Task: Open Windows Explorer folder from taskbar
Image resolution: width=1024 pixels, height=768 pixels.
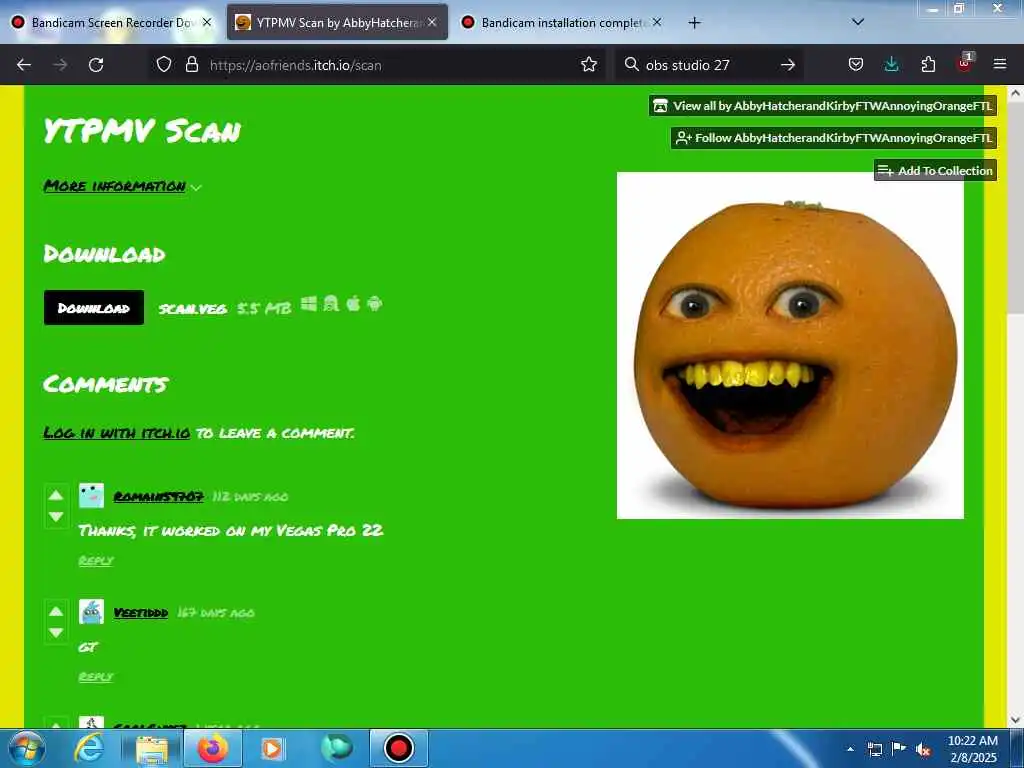Action: click(152, 750)
